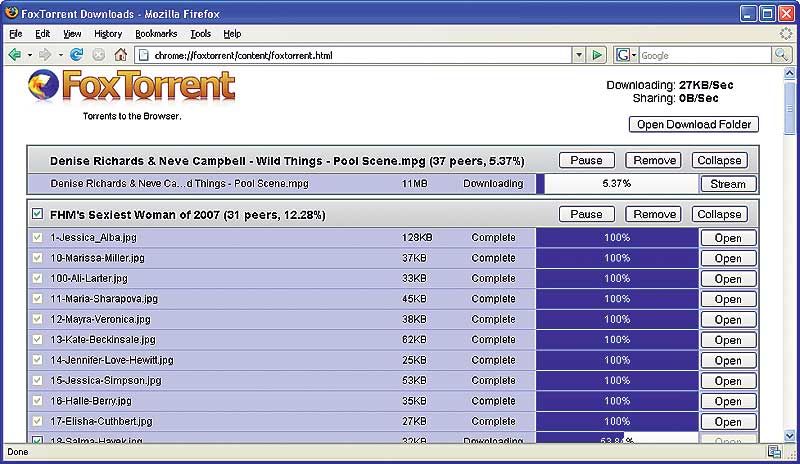Open the search engine selector dropdown arrow
This screenshot has height=464, width=800.
(634, 55)
